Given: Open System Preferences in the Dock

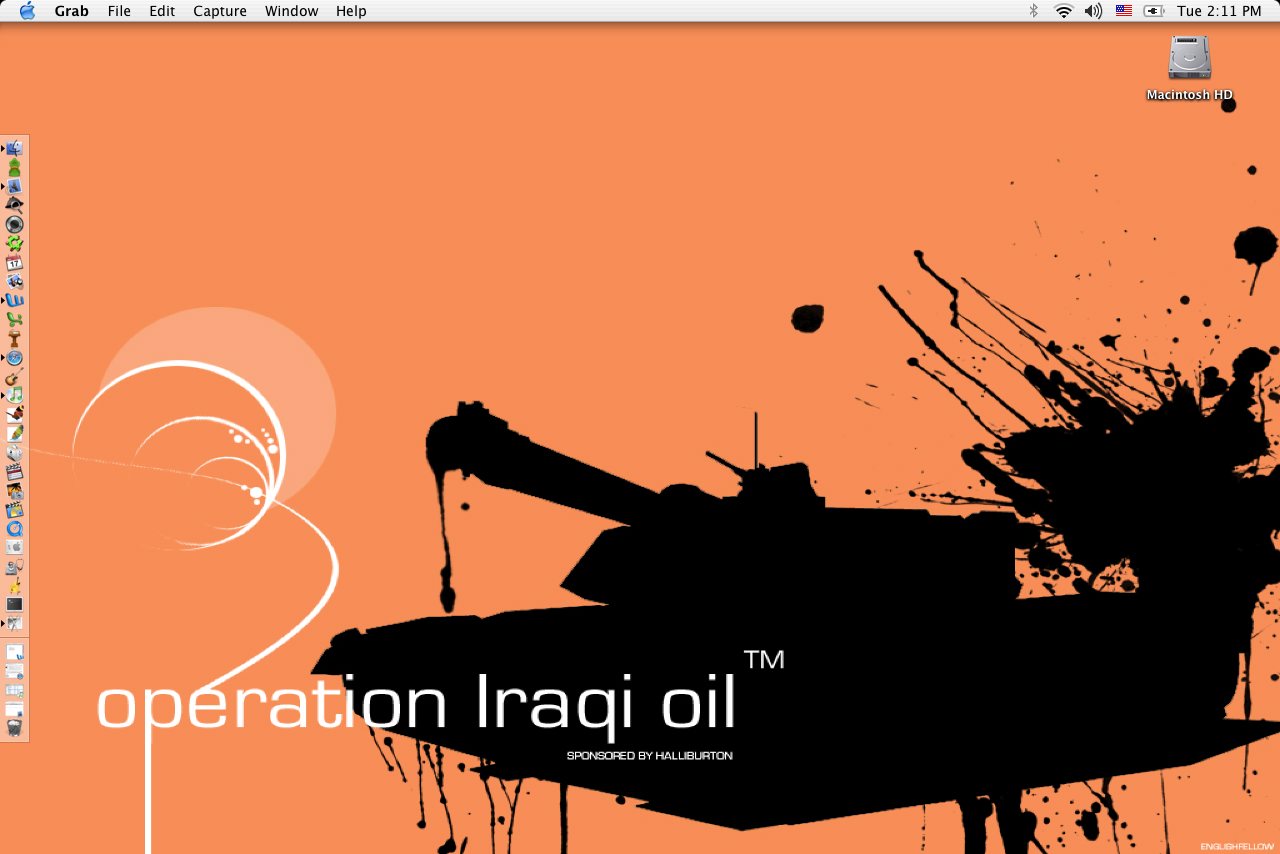Looking at the screenshot, I should (x=14, y=547).
